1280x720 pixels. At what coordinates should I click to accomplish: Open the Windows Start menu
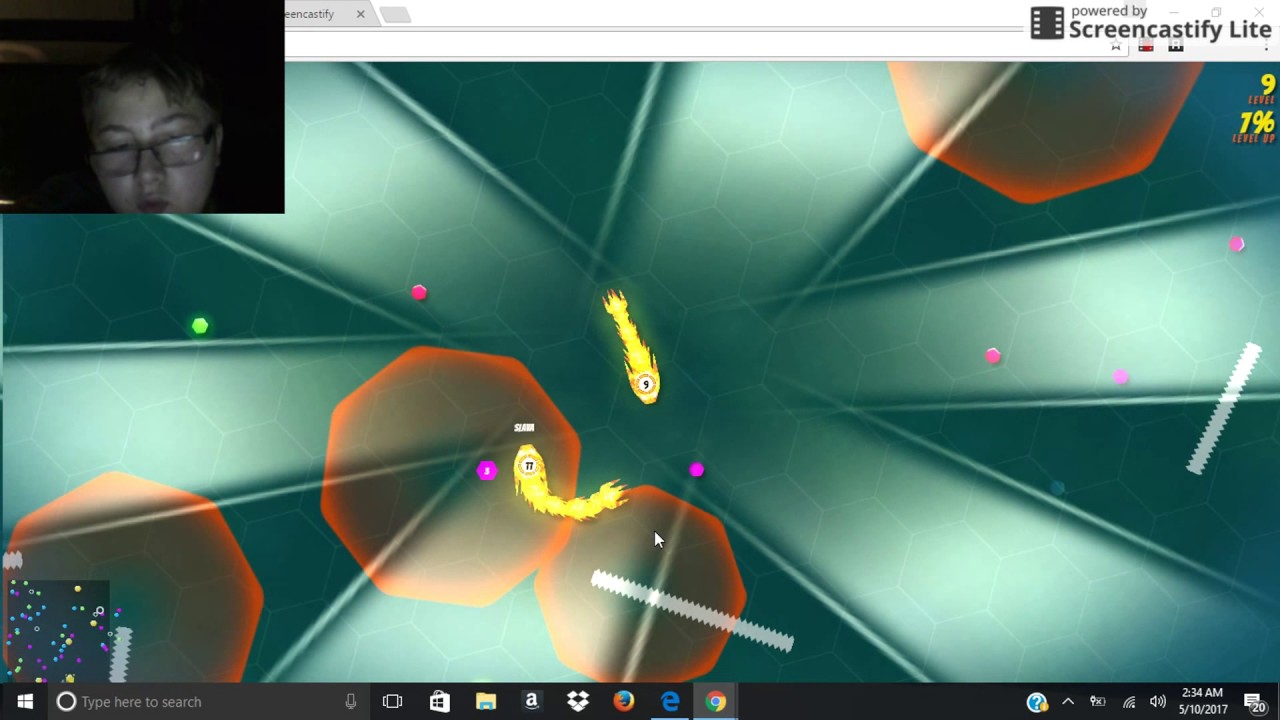(24, 701)
